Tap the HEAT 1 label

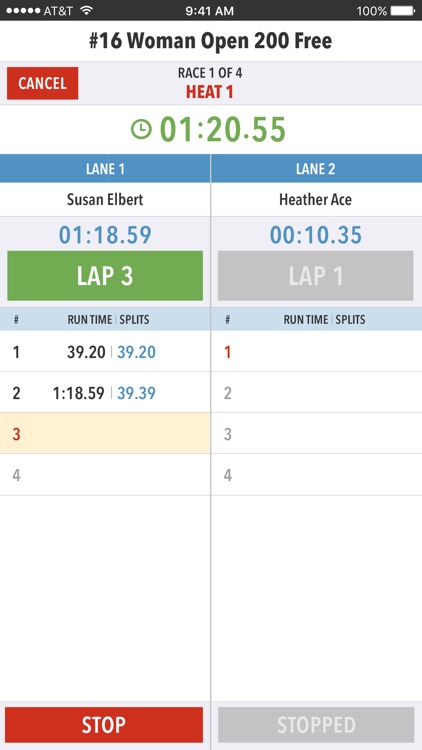210,92
